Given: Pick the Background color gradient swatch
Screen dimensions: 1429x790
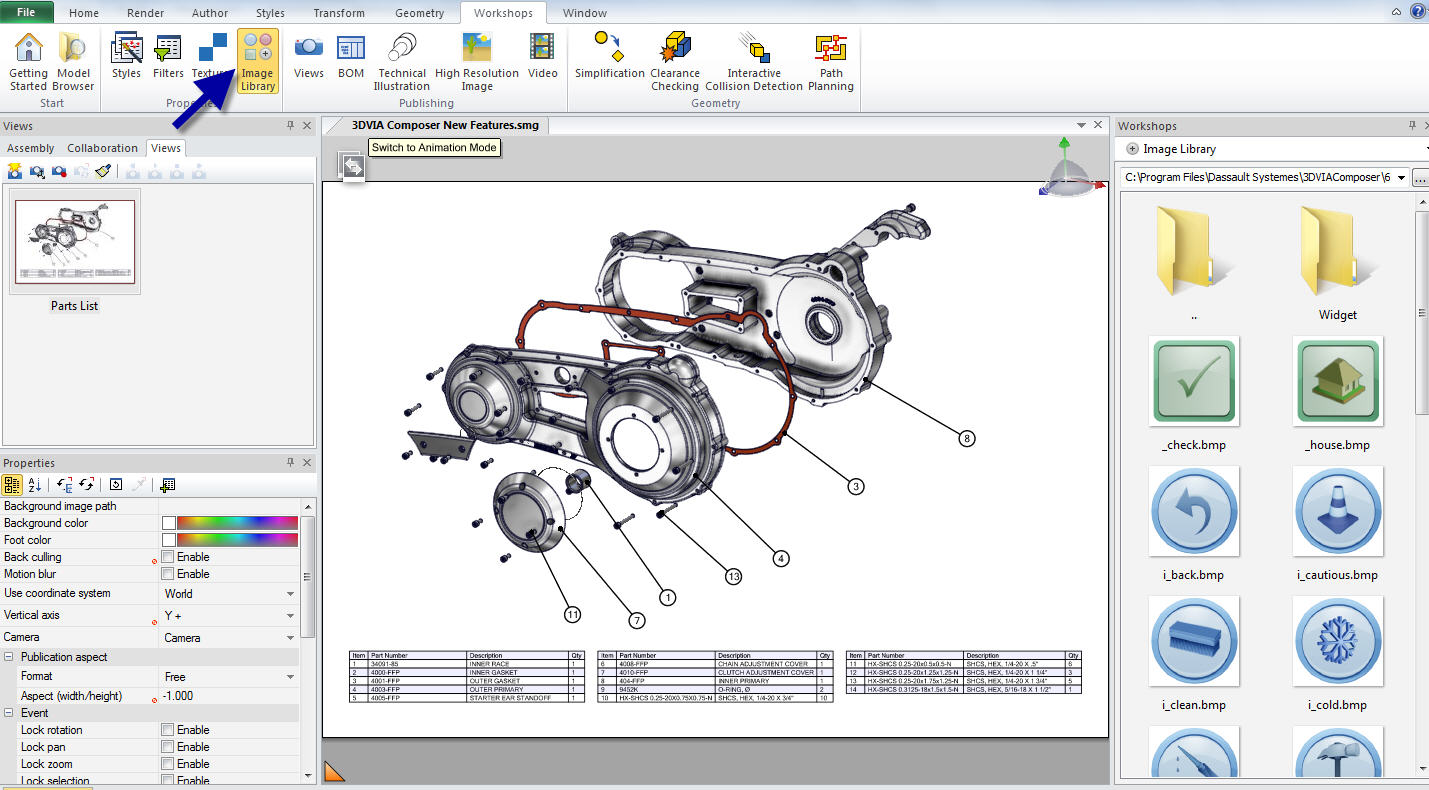Looking at the screenshot, I should pyautogui.click(x=237, y=523).
